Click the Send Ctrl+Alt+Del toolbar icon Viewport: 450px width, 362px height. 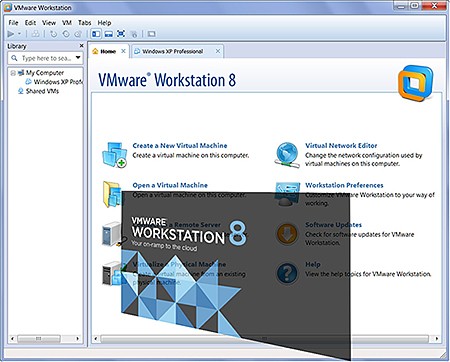[36, 34]
